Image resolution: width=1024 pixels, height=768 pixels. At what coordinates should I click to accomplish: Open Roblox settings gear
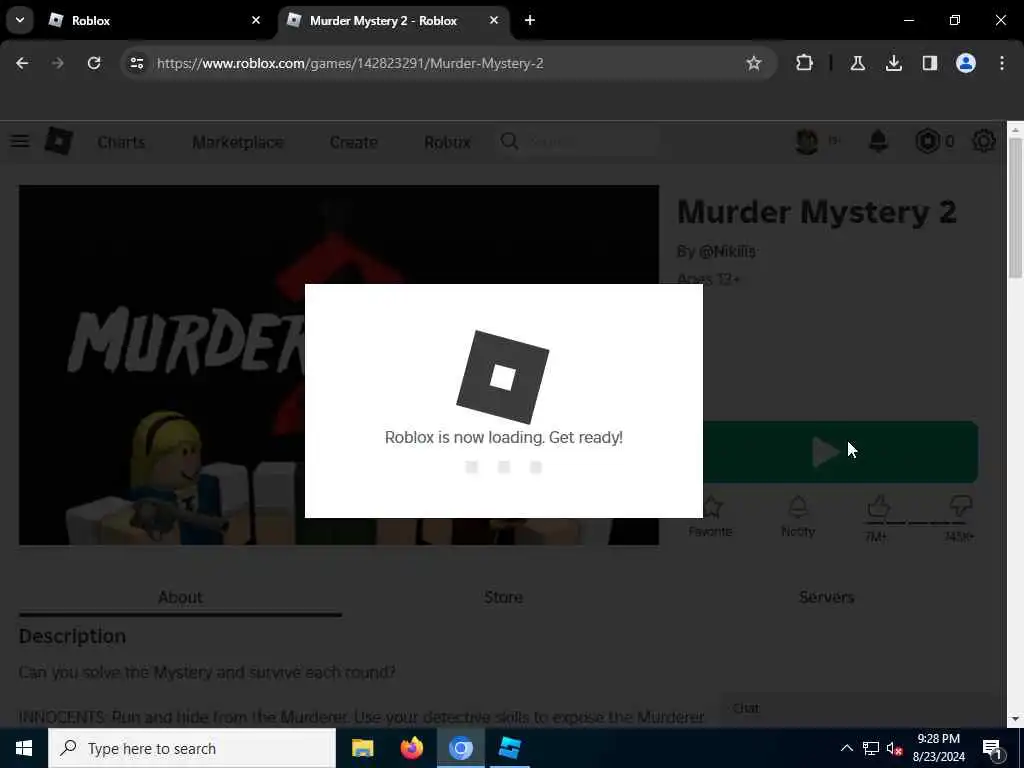coord(984,141)
